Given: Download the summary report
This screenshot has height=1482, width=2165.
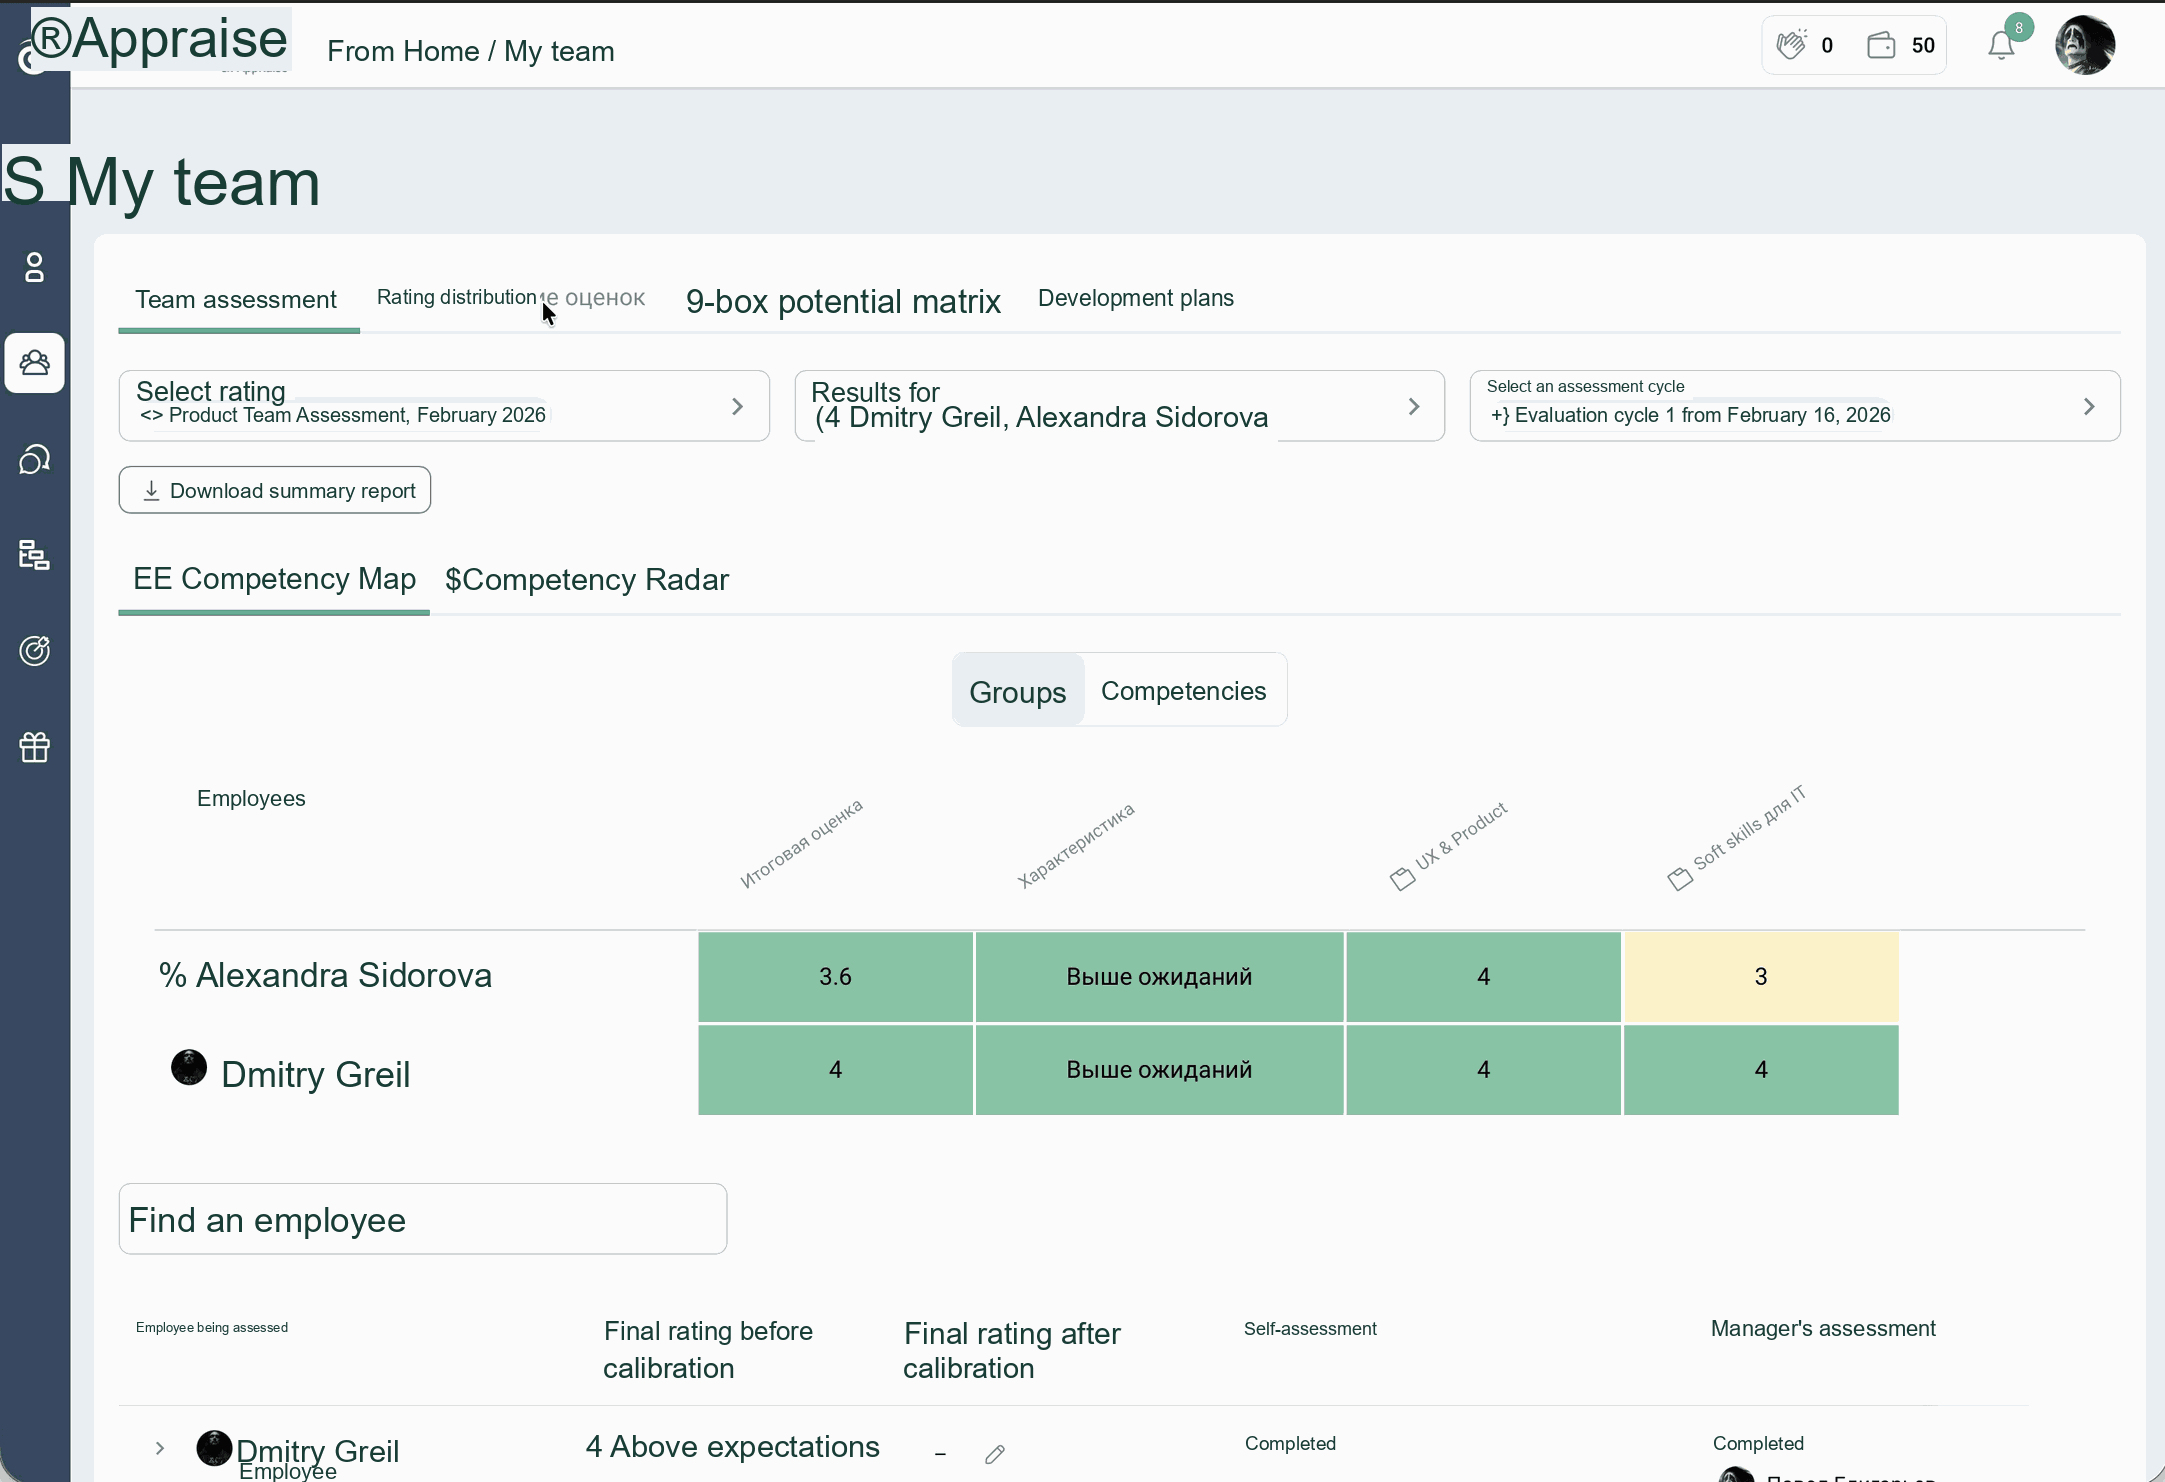Looking at the screenshot, I should 275,490.
